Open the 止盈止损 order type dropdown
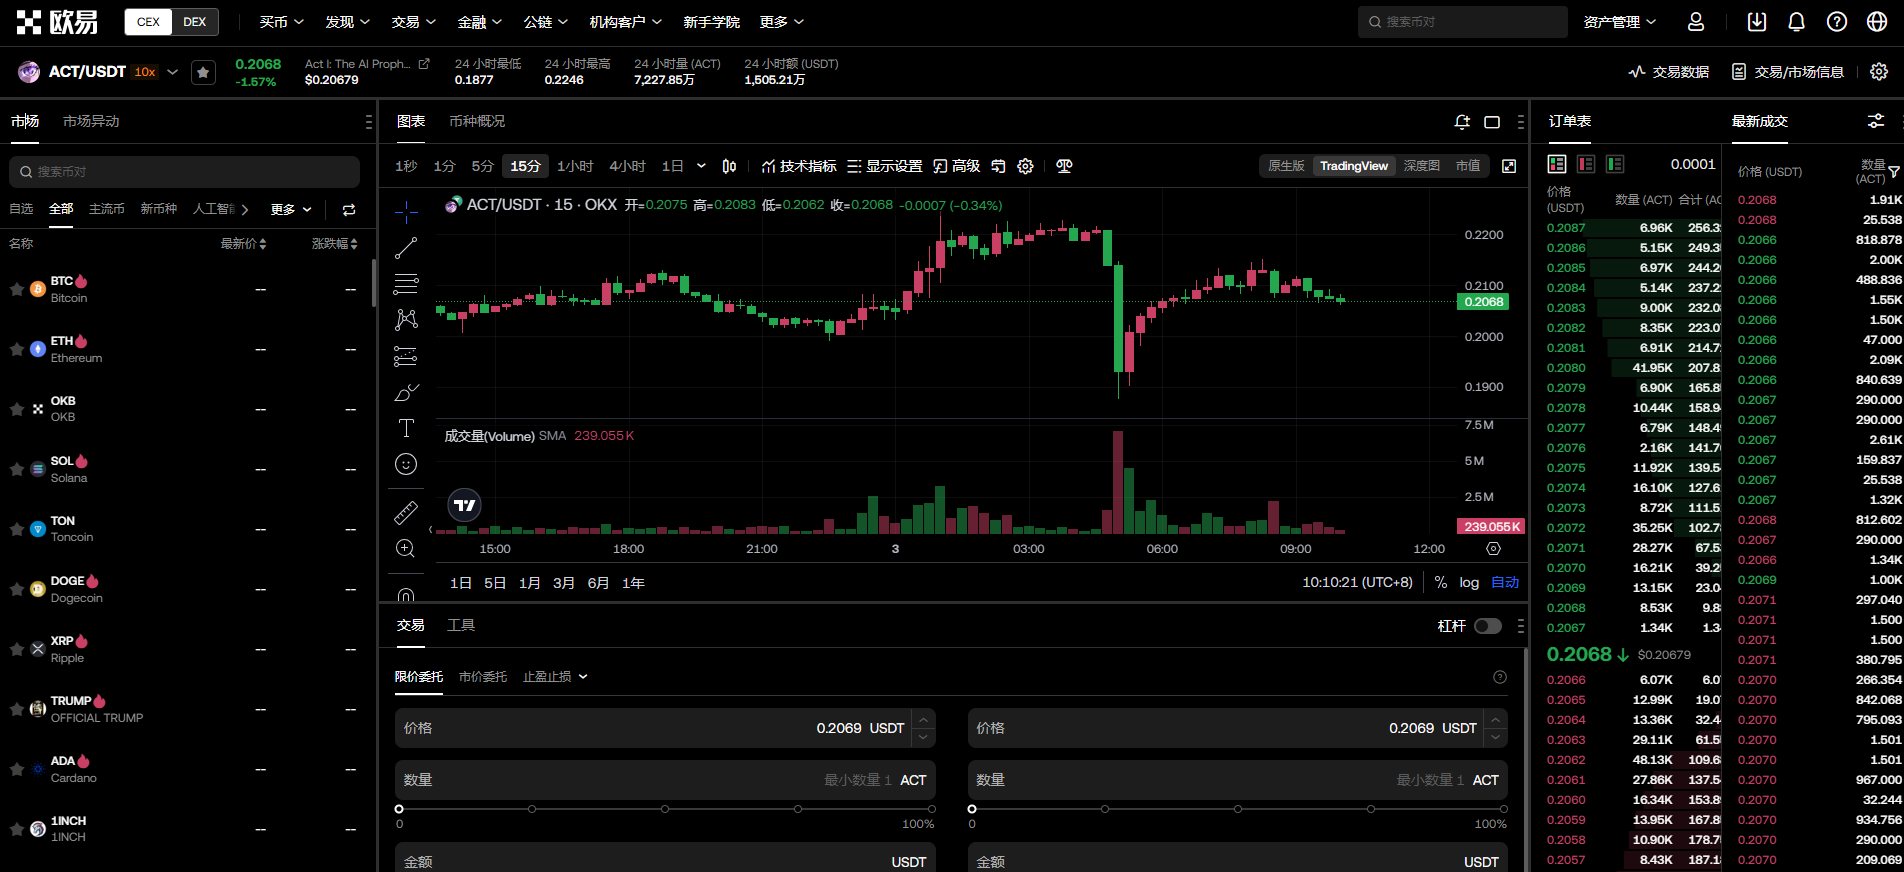Screen dimensions: 1904x872 pos(555,677)
